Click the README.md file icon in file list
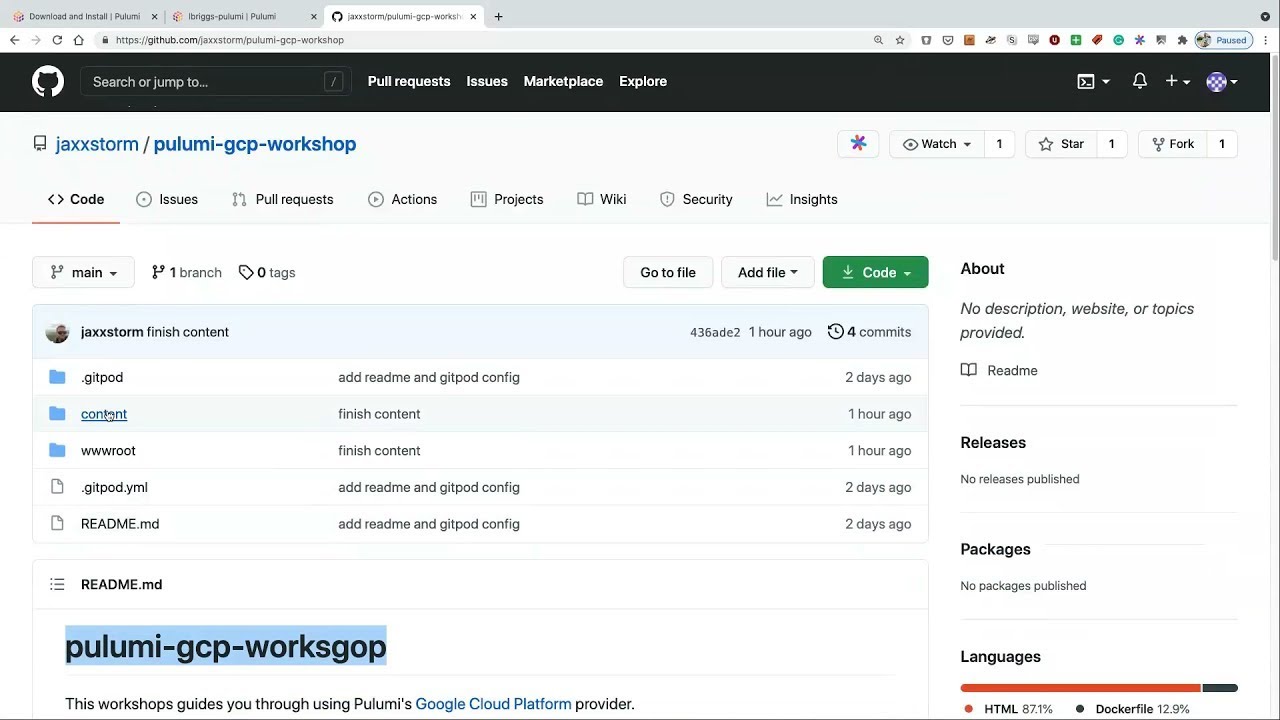Screen dimensions: 1280x720 (x=57, y=524)
